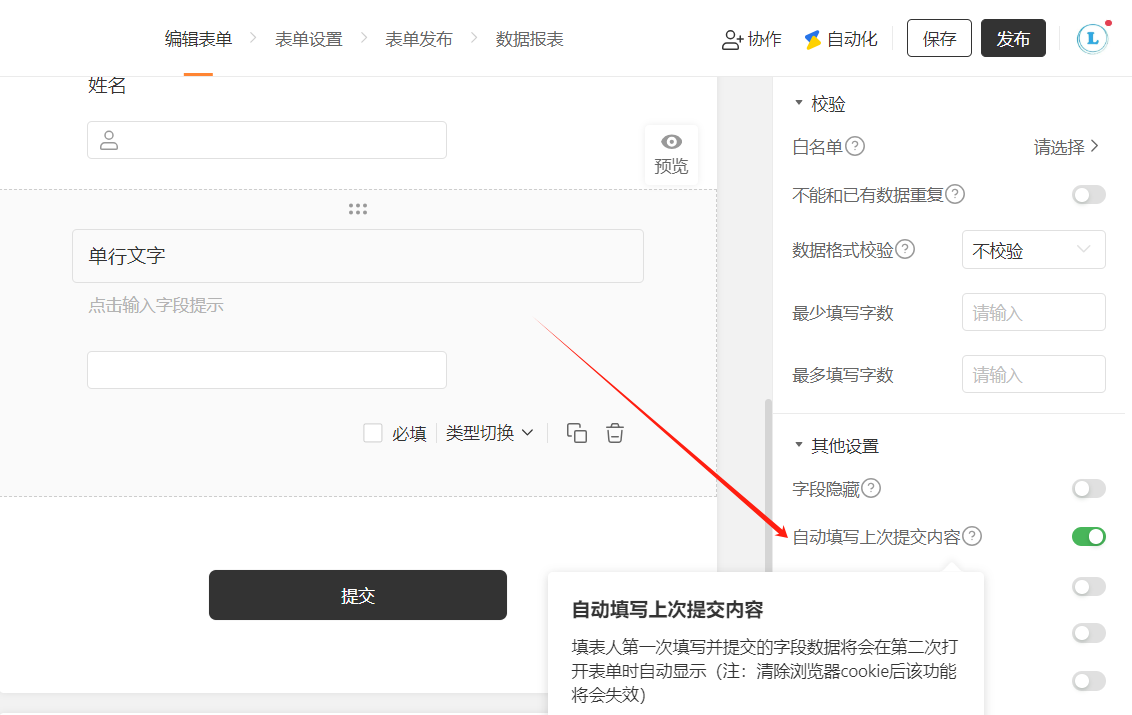Click the empty answer input below the hint
Viewport: 1132px width, 715px height.
(267, 370)
